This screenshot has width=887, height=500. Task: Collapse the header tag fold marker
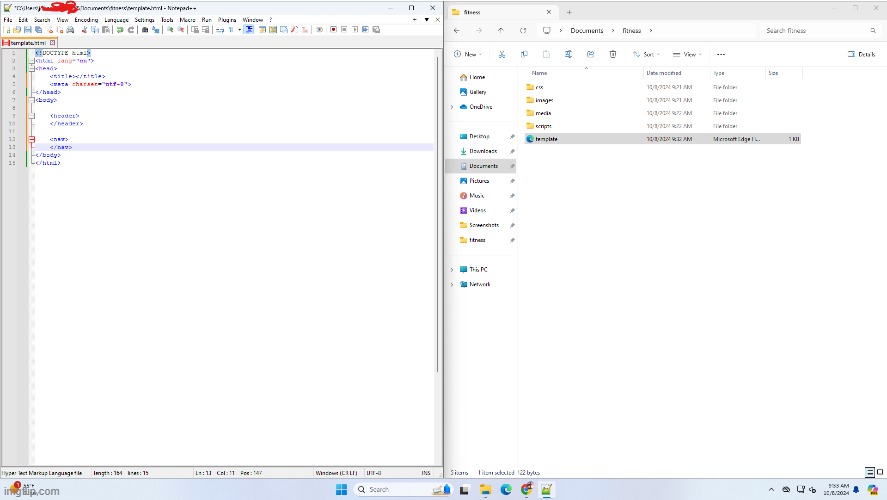pos(32,116)
